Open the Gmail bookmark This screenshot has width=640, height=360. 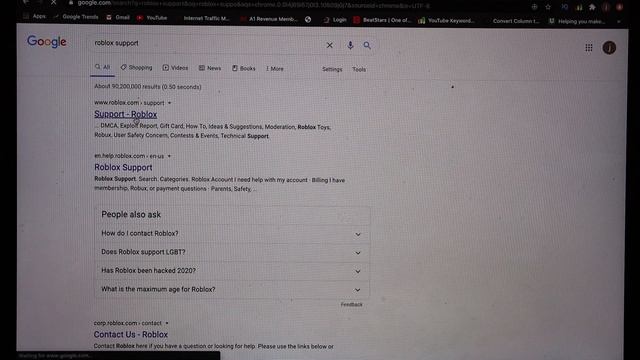[118, 17]
